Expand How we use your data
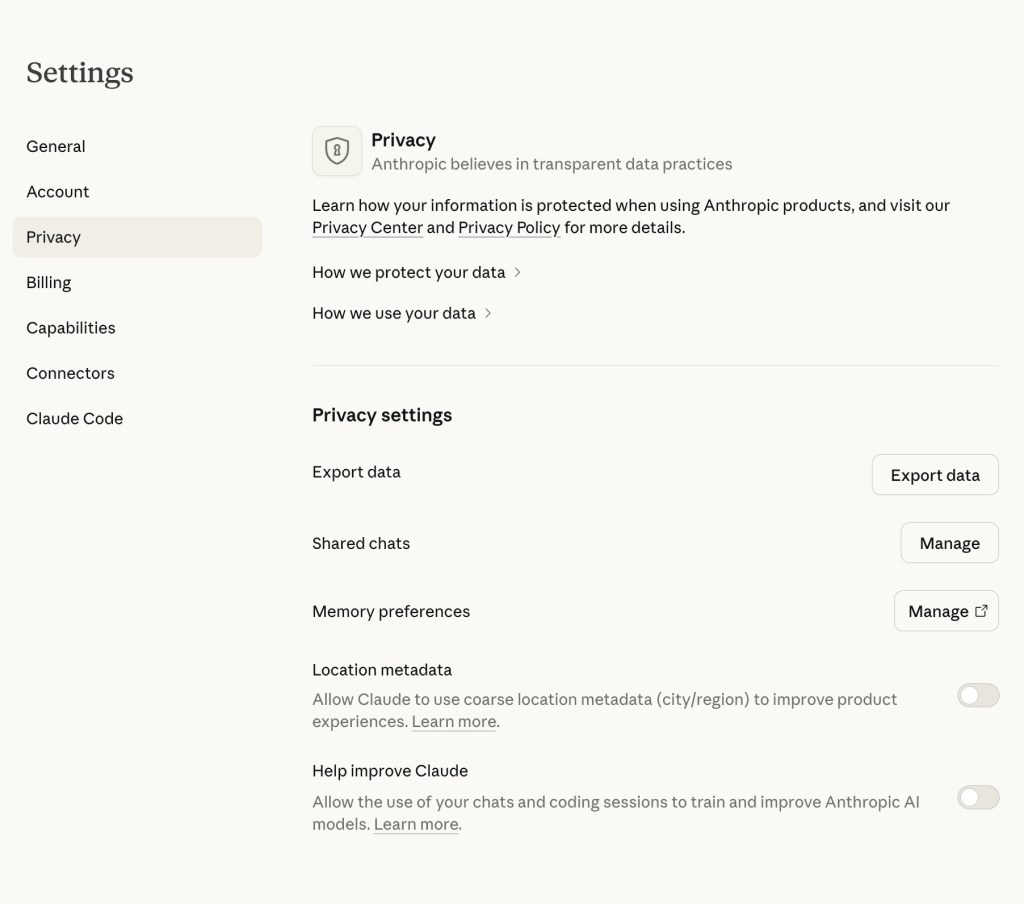 tap(402, 313)
